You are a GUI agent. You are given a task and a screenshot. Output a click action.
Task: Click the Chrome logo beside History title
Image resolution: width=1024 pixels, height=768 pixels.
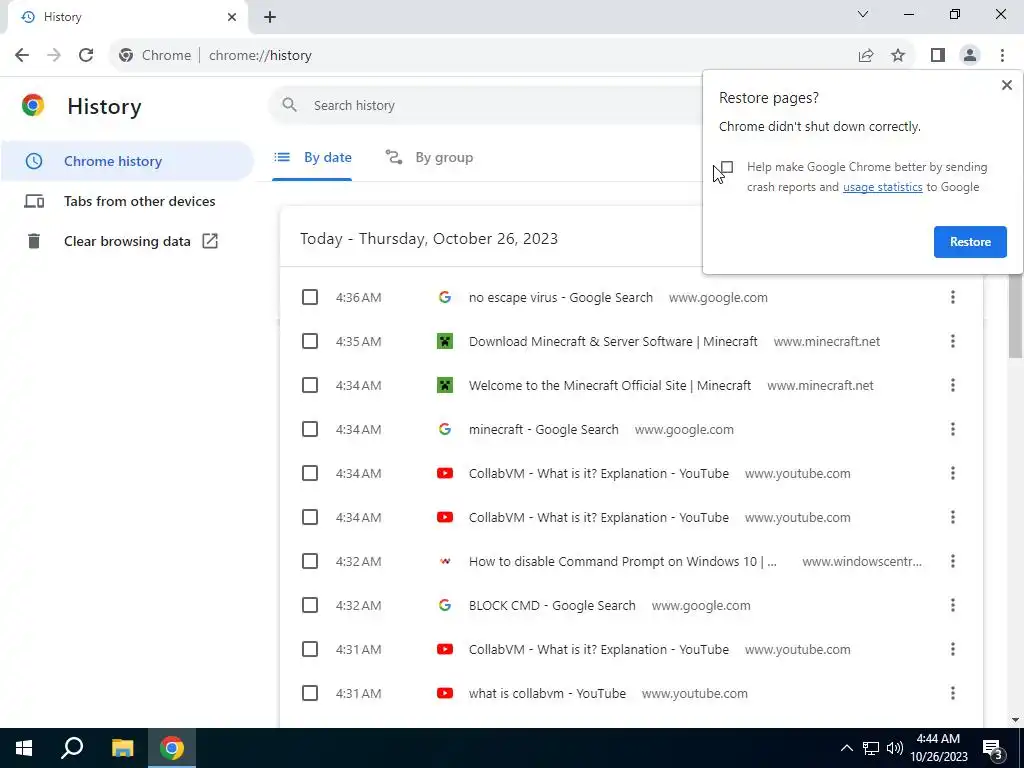33,106
